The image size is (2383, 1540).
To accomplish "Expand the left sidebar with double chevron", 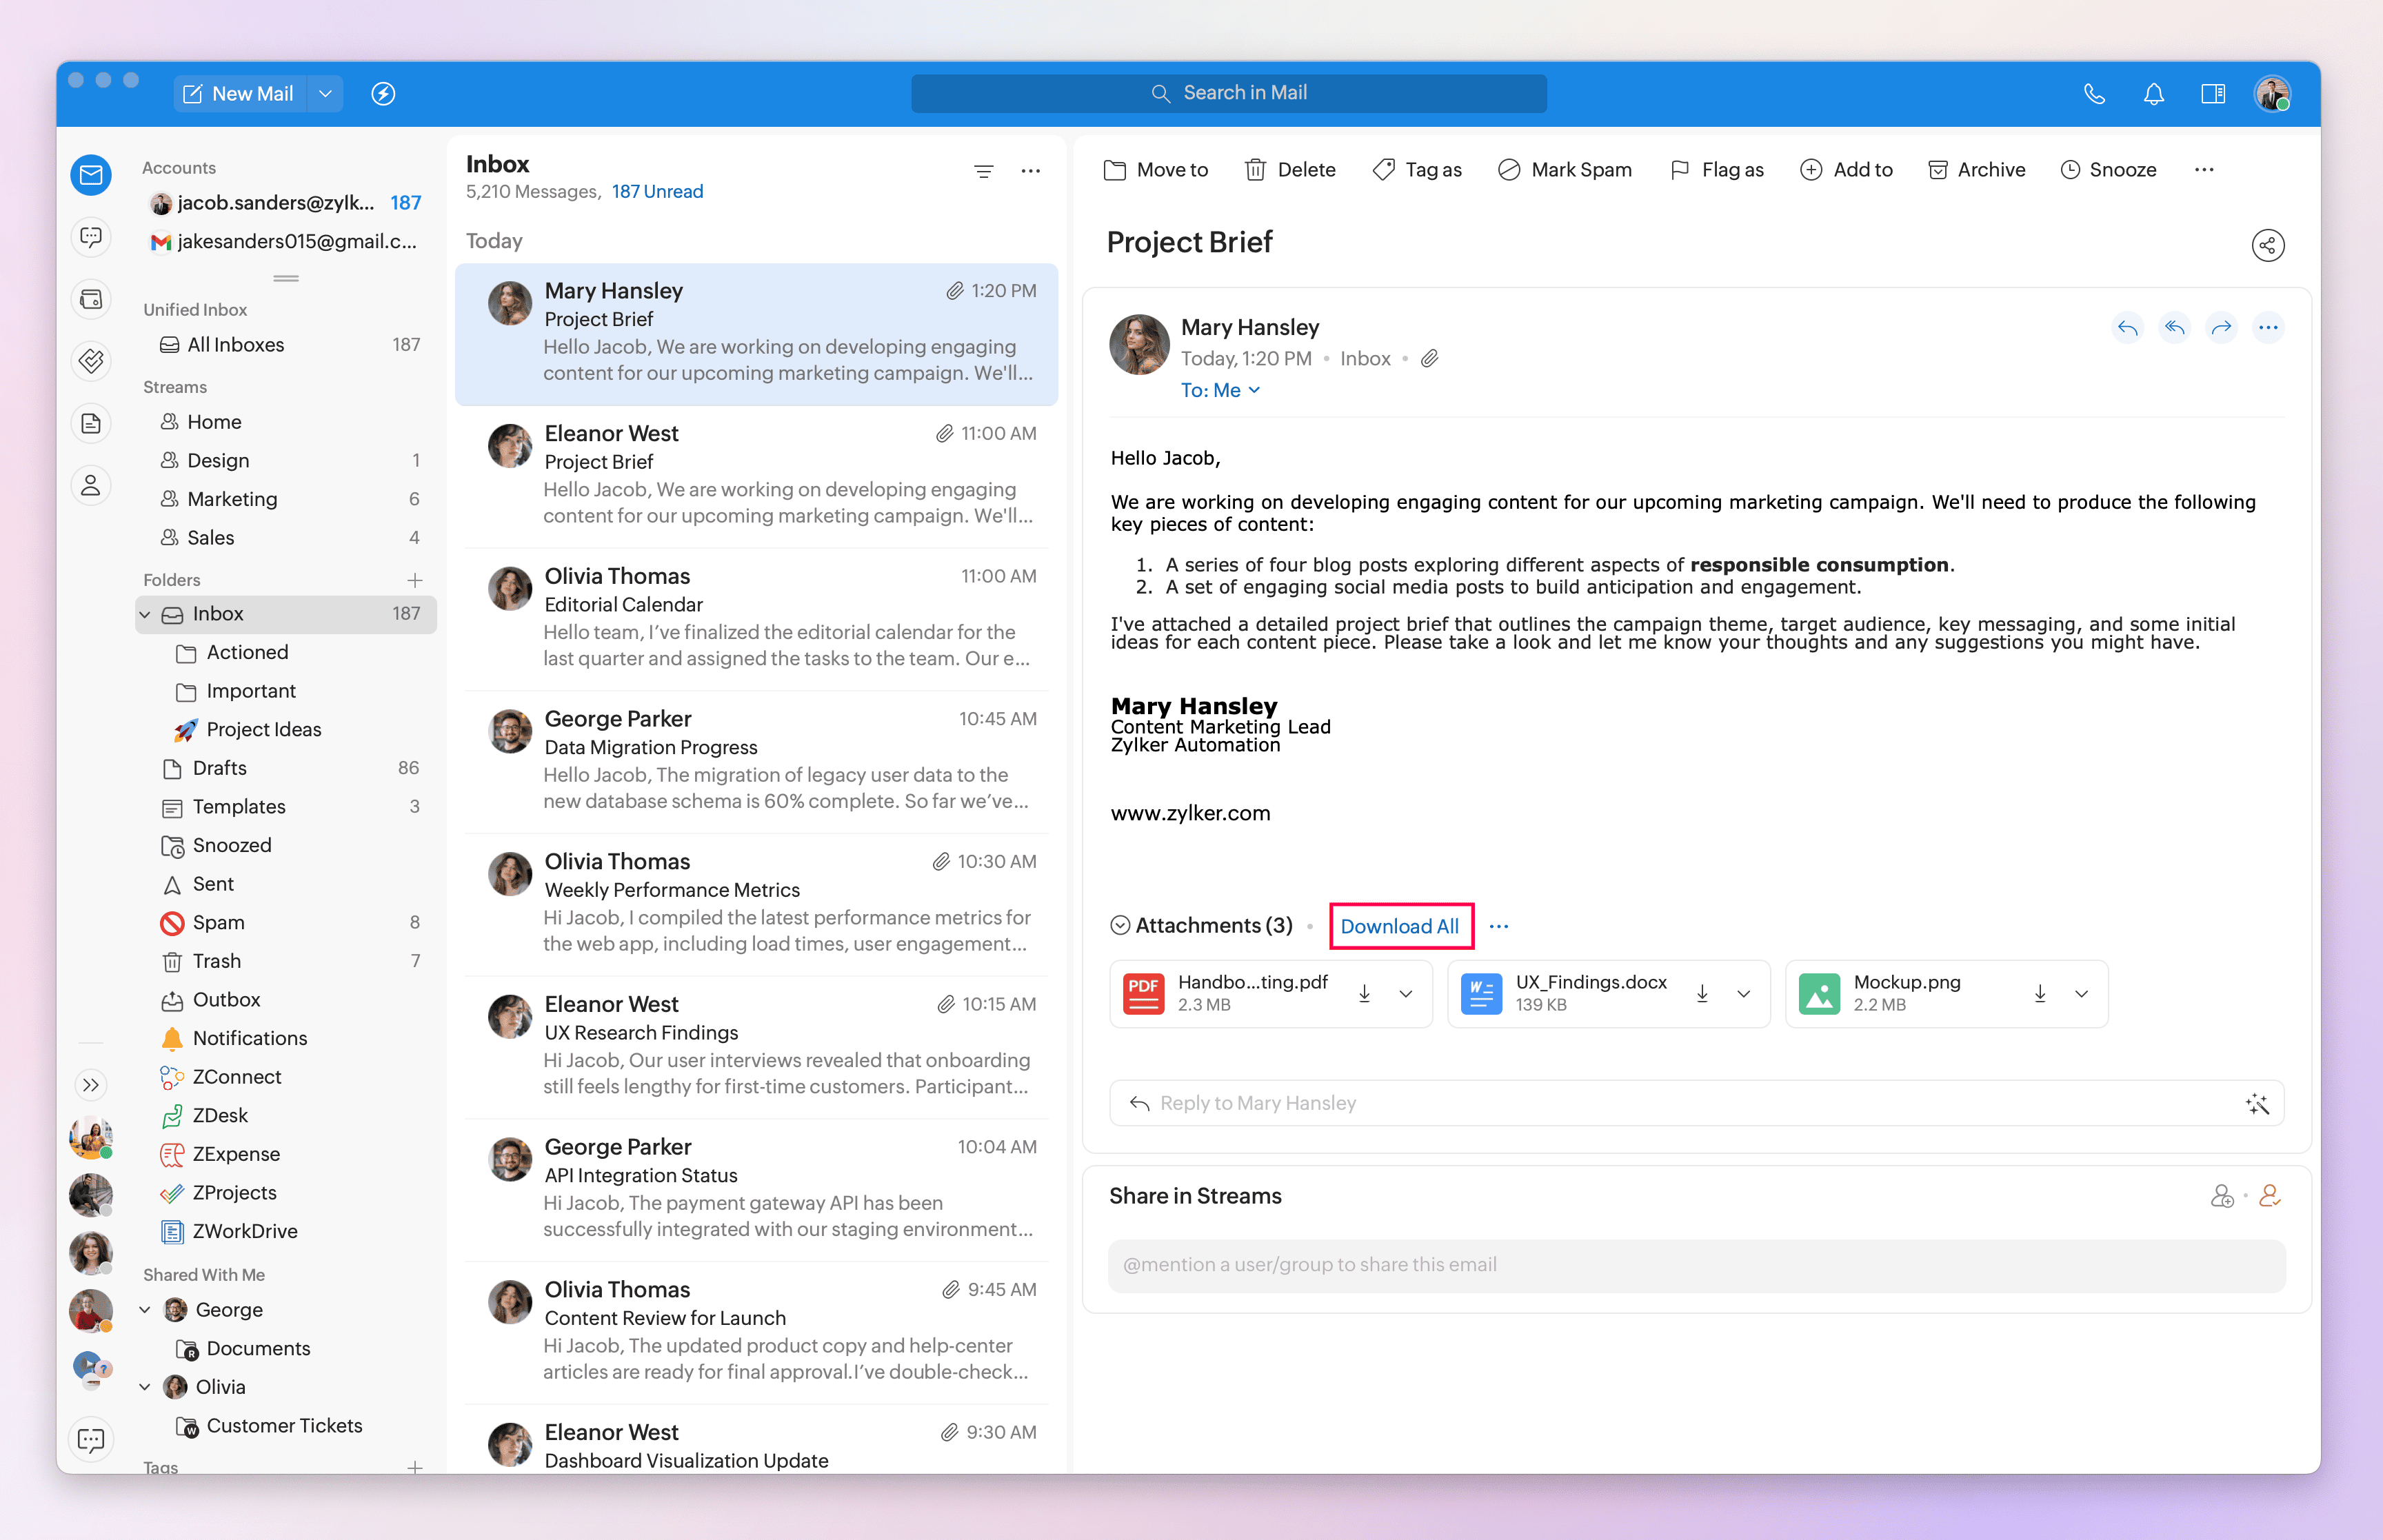I will pyautogui.click(x=91, y=1085).
